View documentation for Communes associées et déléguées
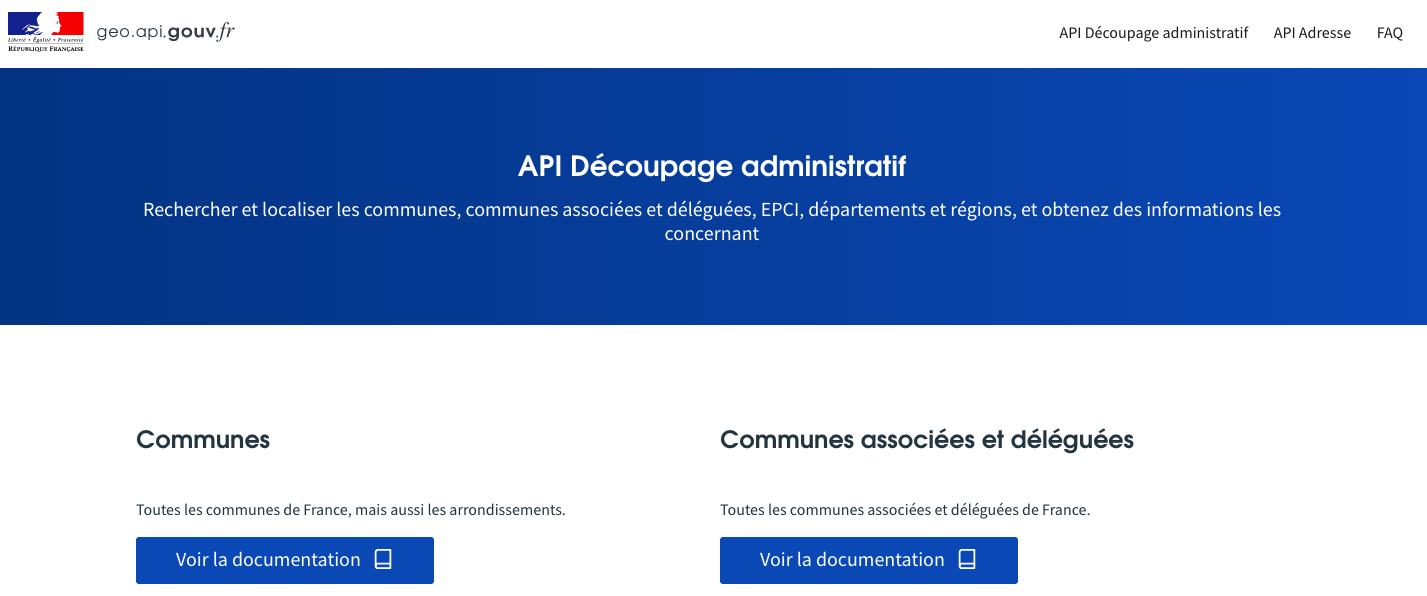This screenshot has width=1427, height=596. pos(869,560)
